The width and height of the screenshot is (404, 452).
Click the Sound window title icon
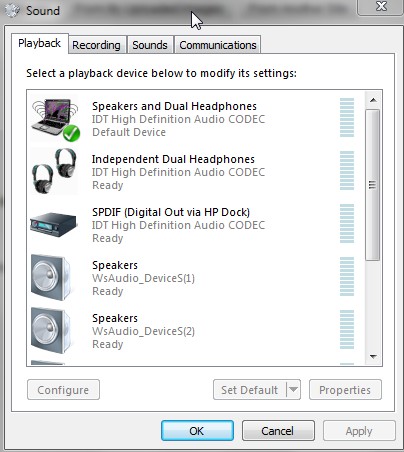13,10
